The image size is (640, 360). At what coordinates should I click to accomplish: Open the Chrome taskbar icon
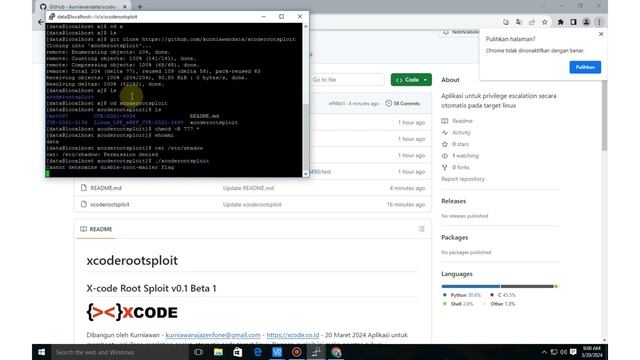[336, 352]
